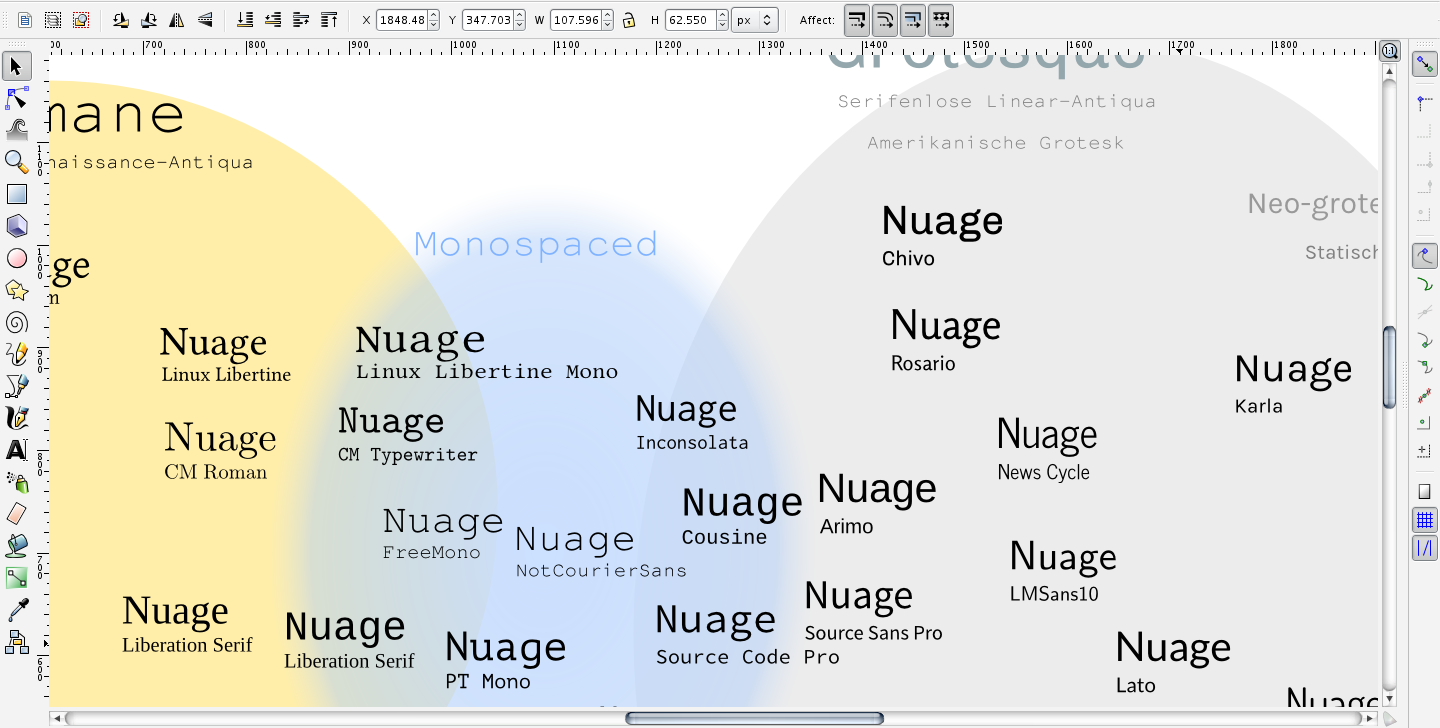Toggle Affect rounded corners scaling
The height and width of the screenshot is (728, 1440).
click(885, 20)
